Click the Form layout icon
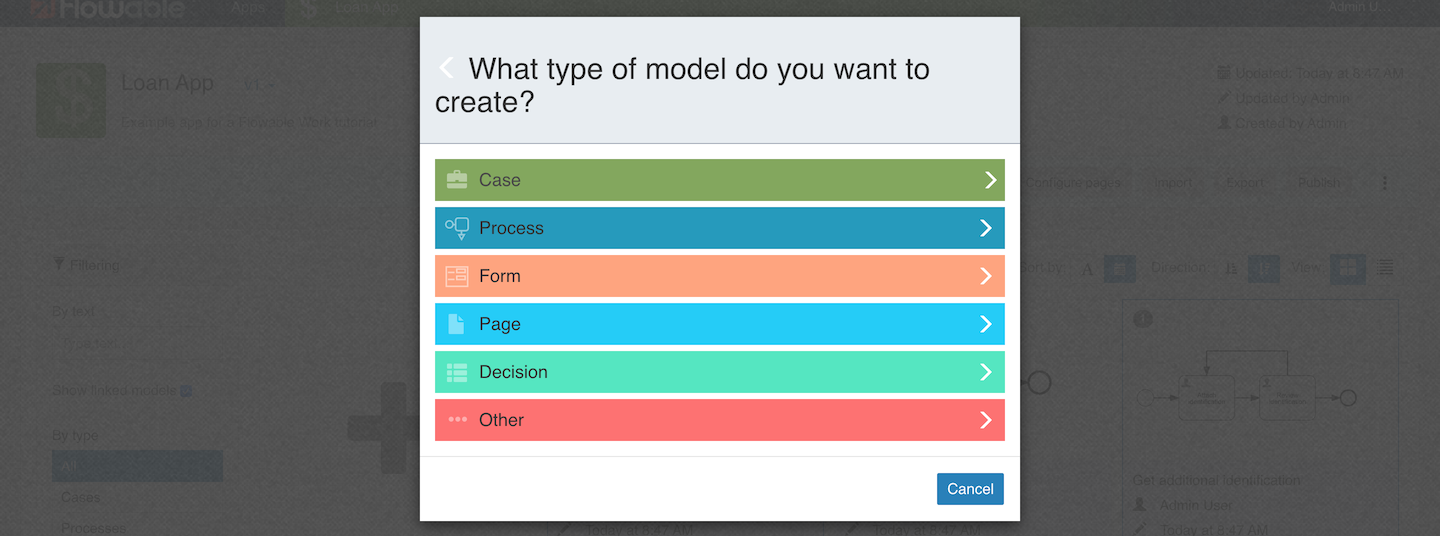The image size is (1440, 536). pos(457,276)
